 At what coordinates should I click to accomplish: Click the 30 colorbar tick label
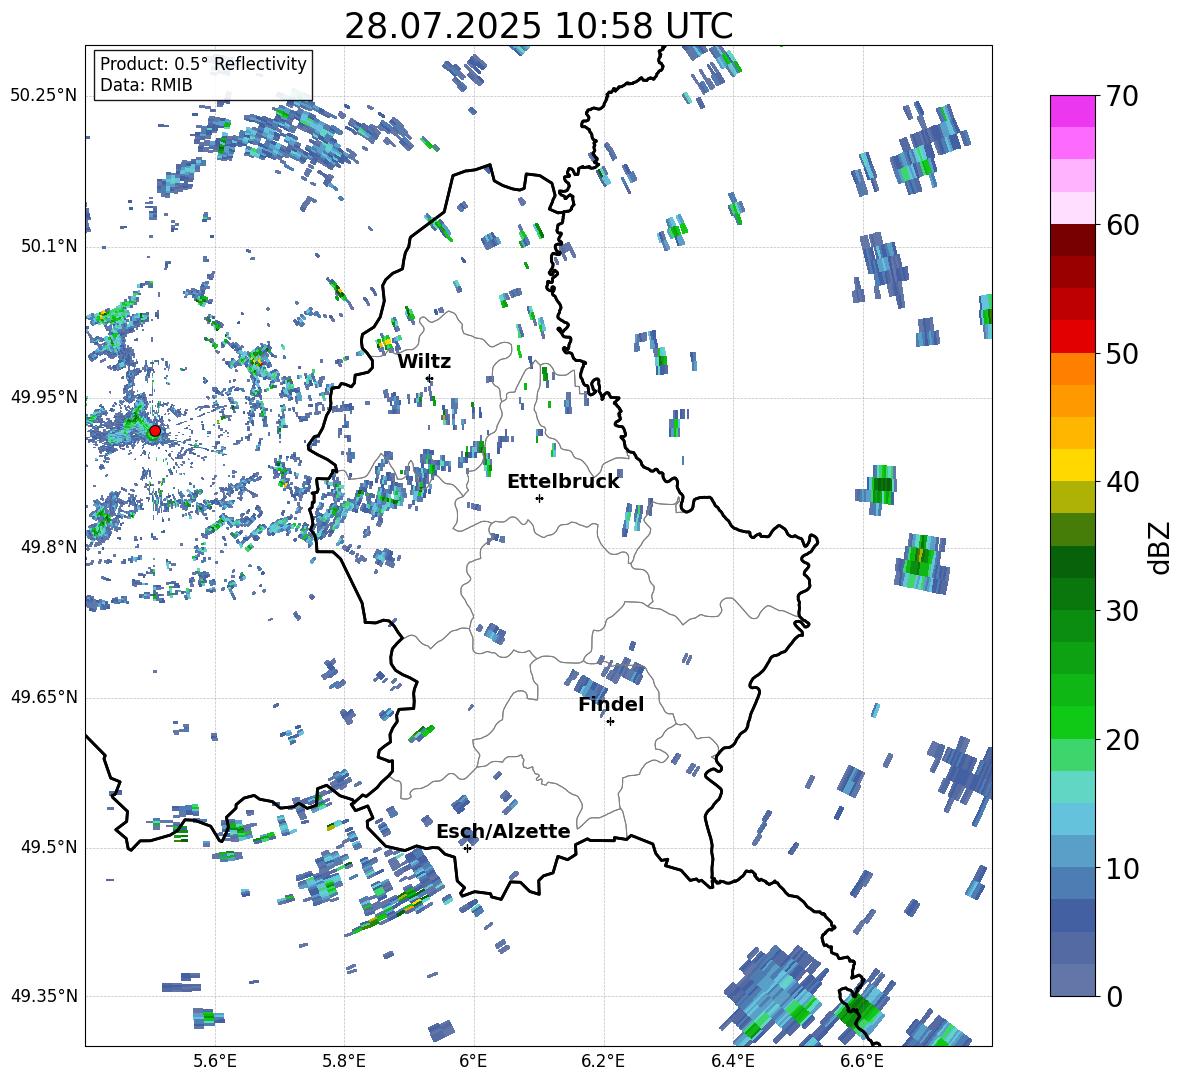coord(1122,610)
